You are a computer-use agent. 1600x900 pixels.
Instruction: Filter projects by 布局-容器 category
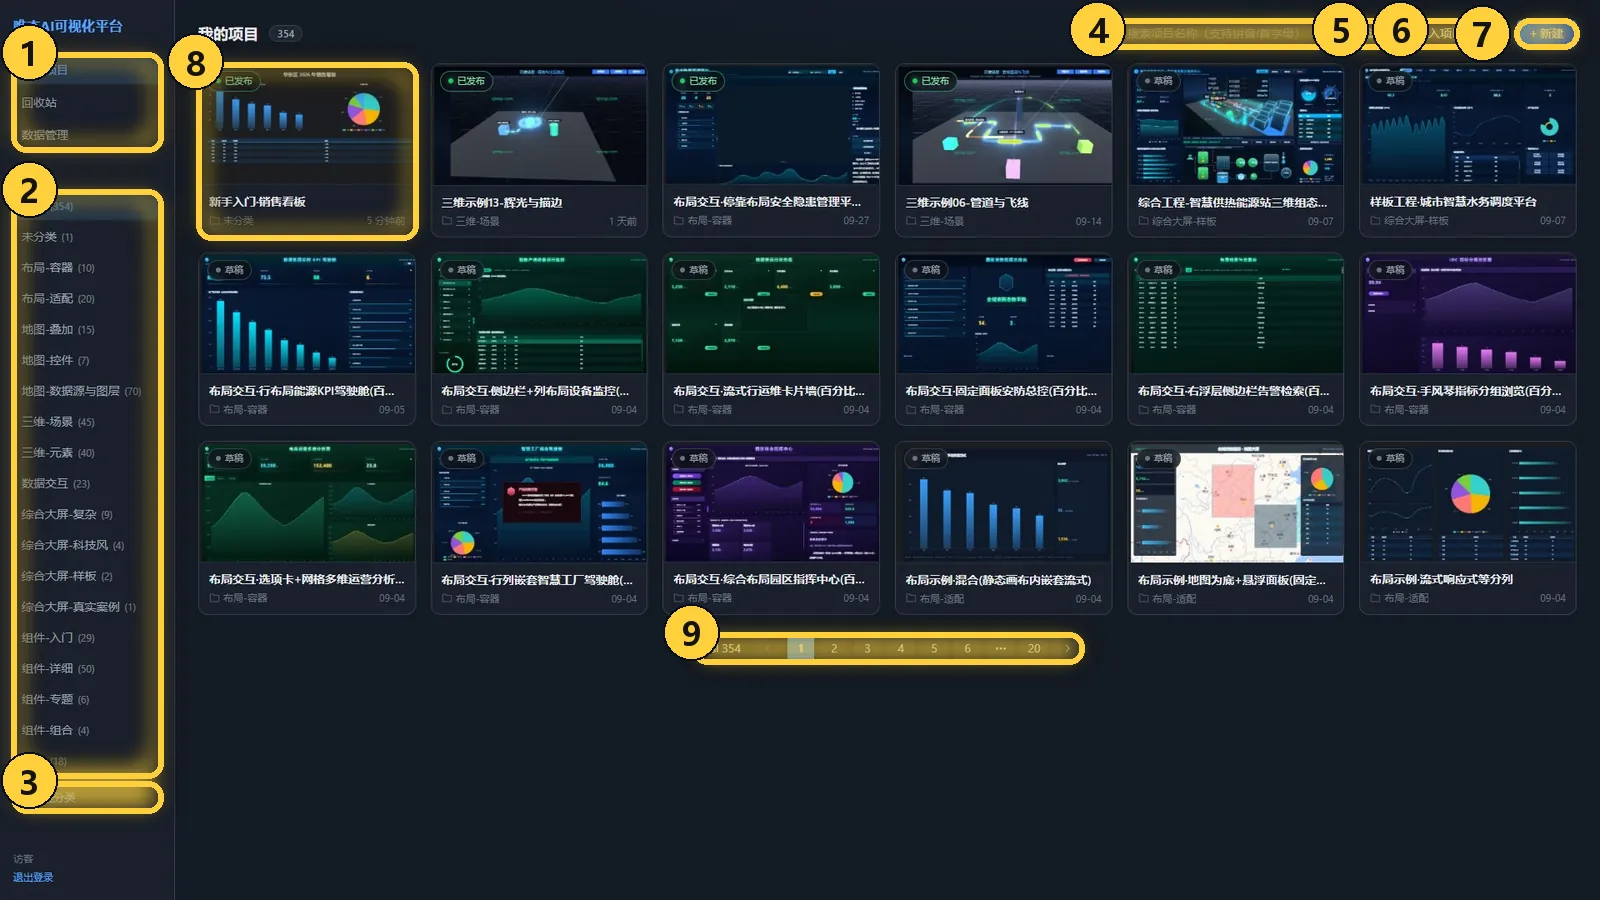pos(87,268)
